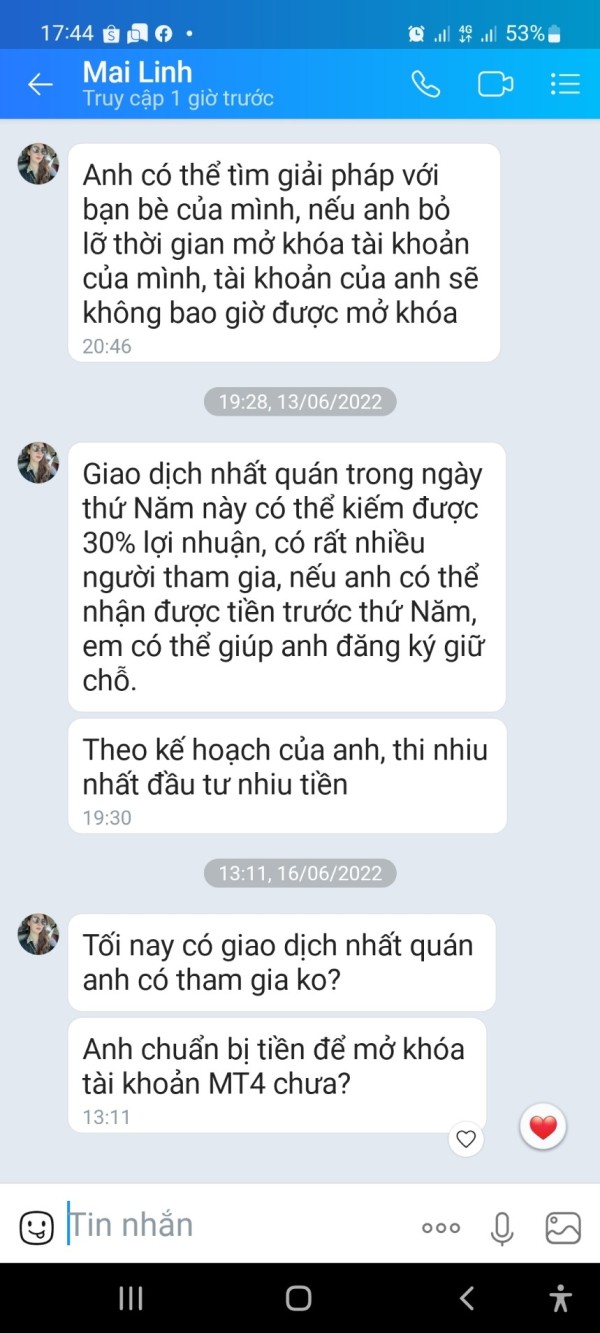Select the message 'Anh chuẩn bị tiền để mở khóa'

click(x=277, y=1075)
